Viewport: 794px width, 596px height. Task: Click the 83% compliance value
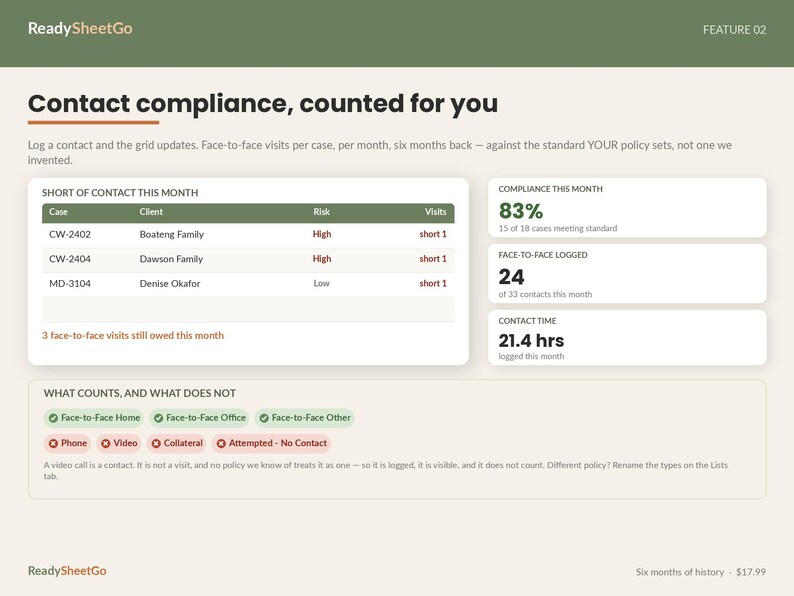521,210
